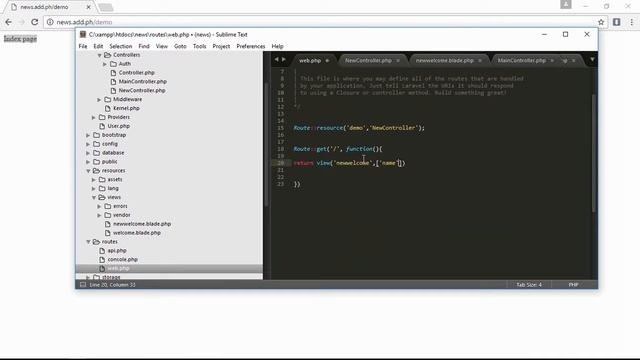Expand the Auth folder
The width and height of the screenshot is (640, 360).
point(105,64)
